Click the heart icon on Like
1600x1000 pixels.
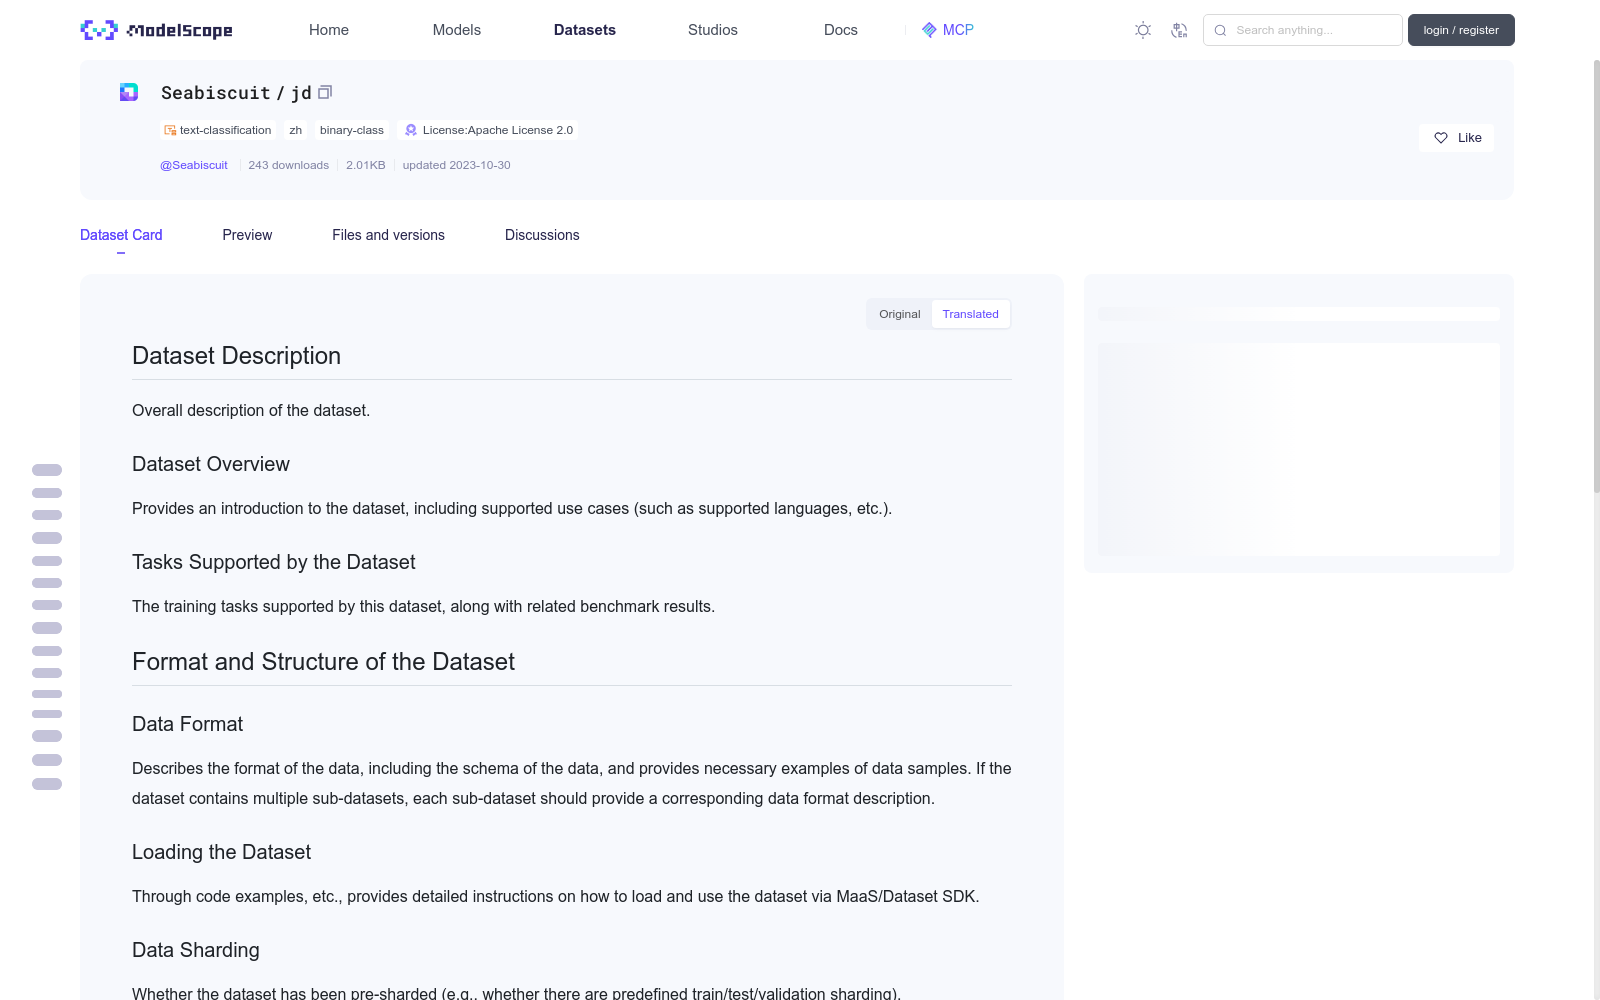click(x=1441, y=138)
